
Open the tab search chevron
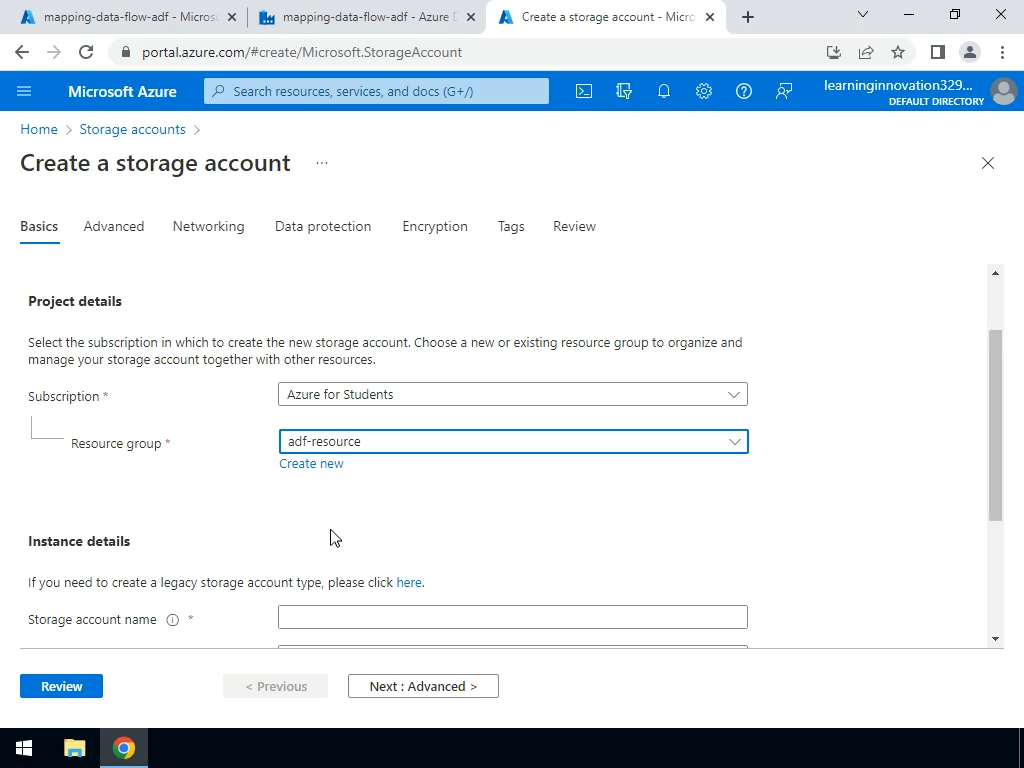coord(863,14)
